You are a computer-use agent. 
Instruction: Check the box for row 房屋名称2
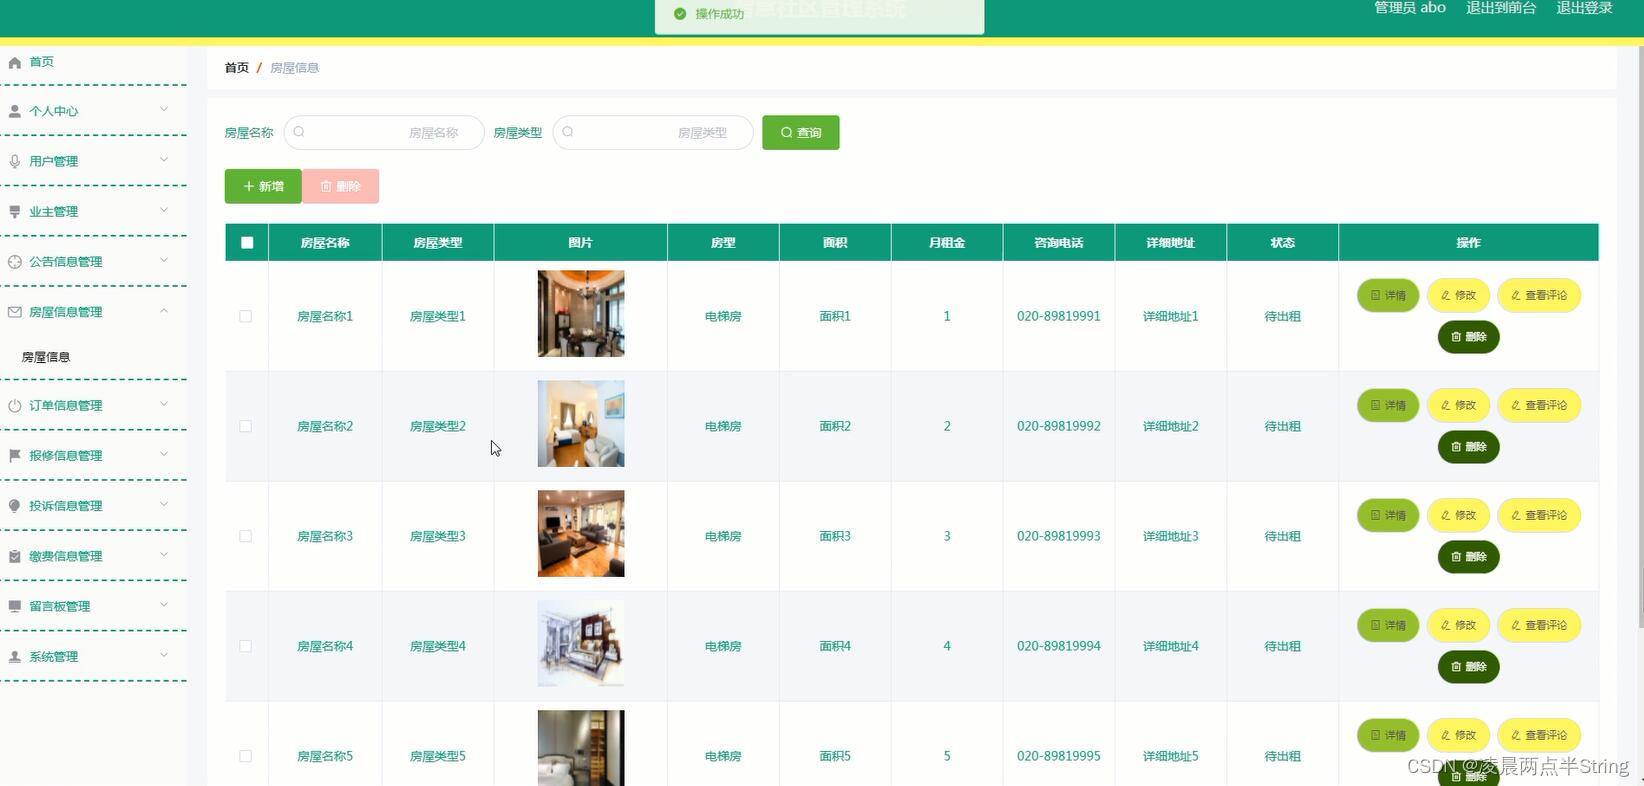click(x=245, y=426)
